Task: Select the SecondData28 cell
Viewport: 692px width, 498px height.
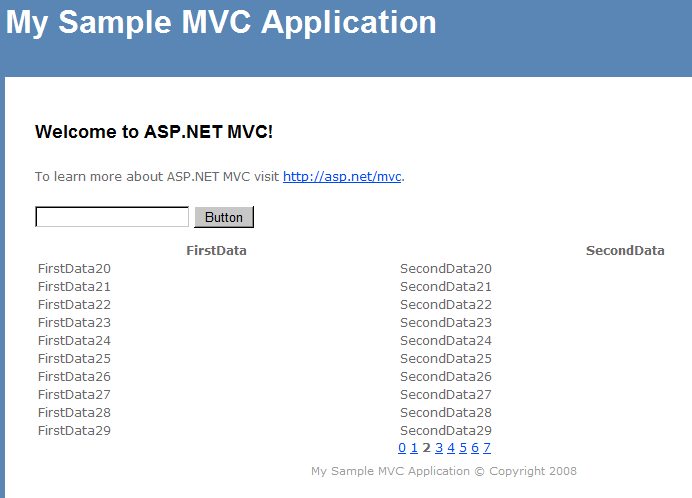Action: [446, 413]
